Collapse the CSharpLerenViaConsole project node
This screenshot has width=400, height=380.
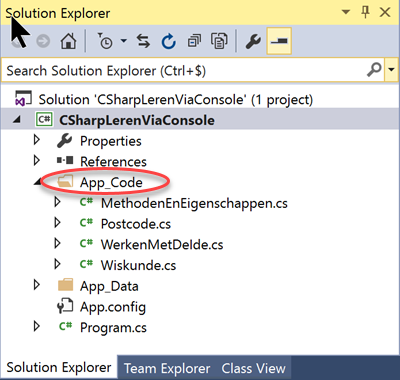click(17, 120)
